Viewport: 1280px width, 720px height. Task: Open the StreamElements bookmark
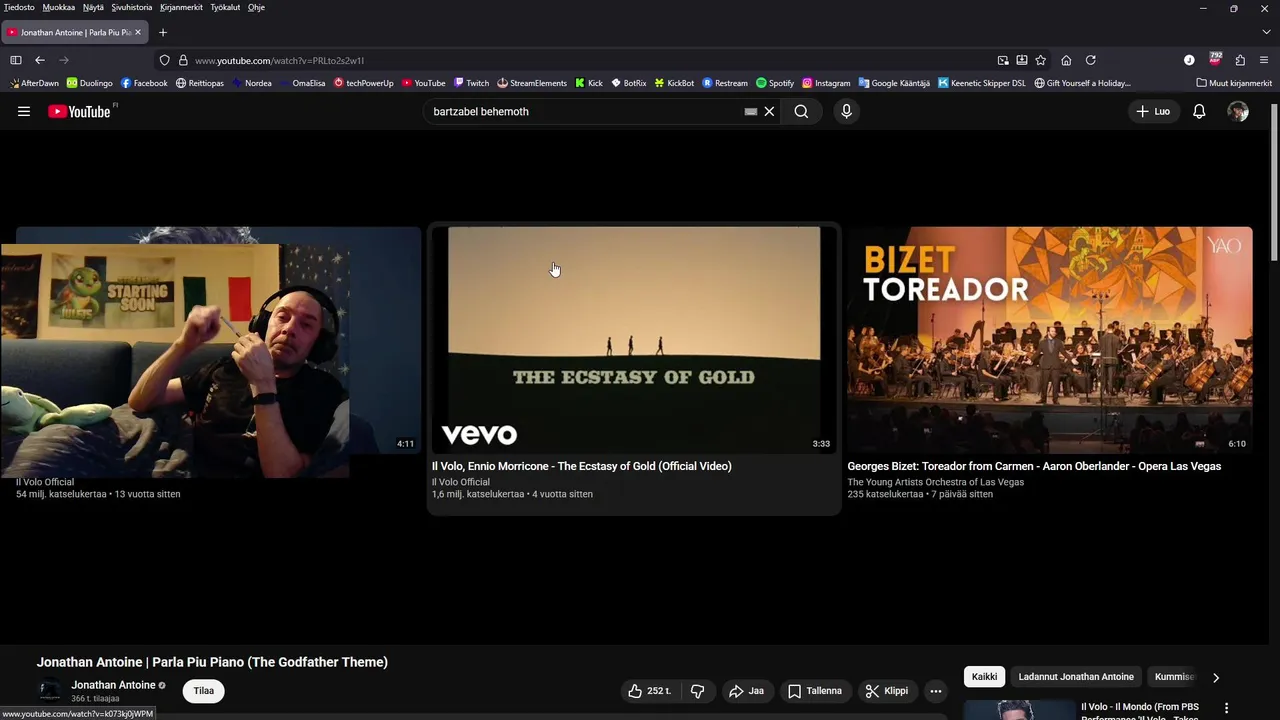[532, 83]
